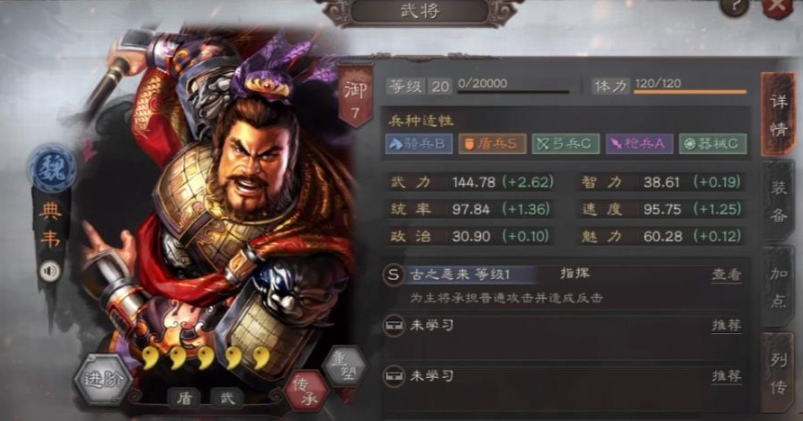The image size is (803, 421).
Task: Select the 重塑 hexagon icon
Action: pos(346,366)
